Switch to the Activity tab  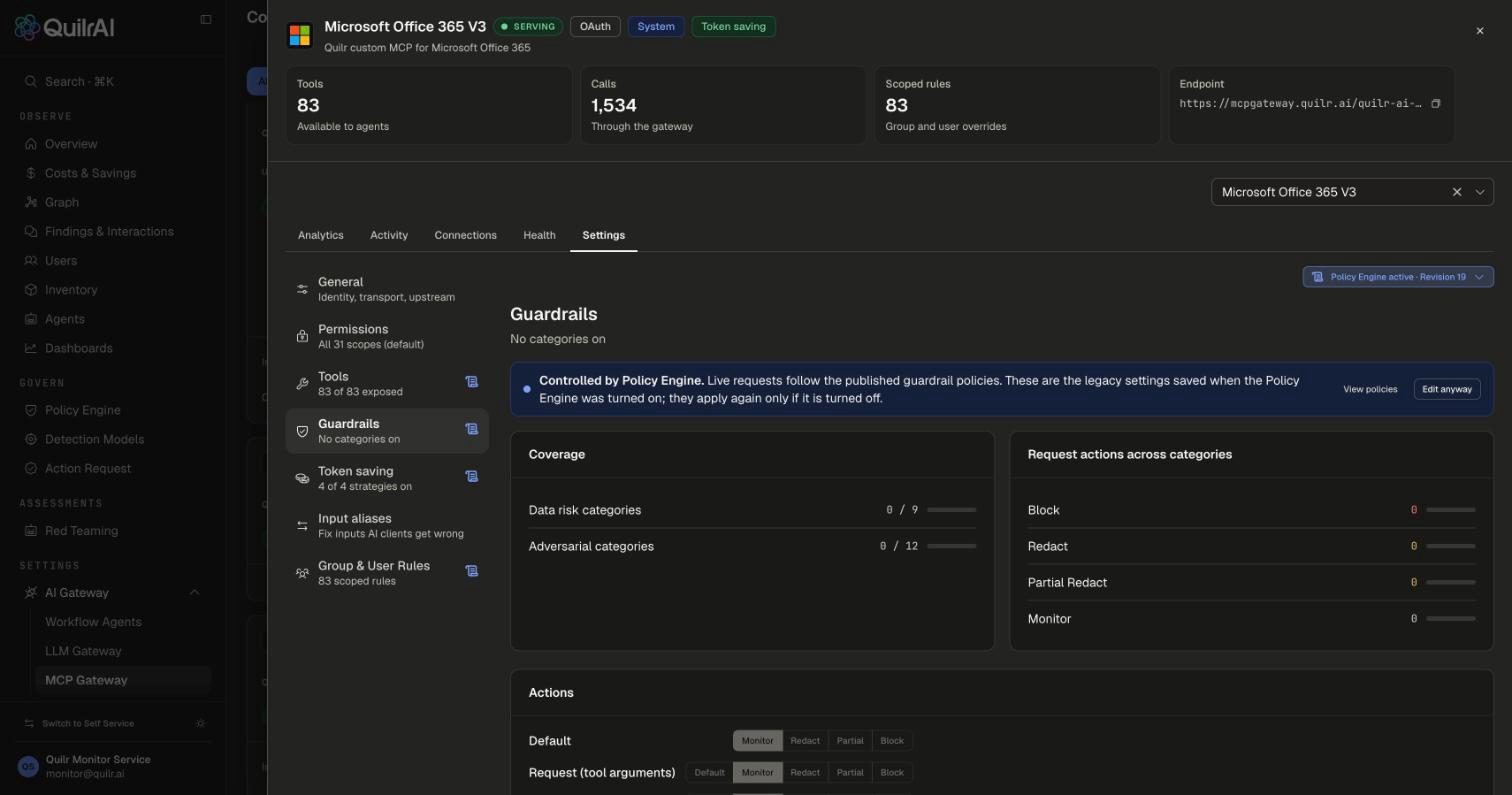pyautogui.click(x=389, y=236)
